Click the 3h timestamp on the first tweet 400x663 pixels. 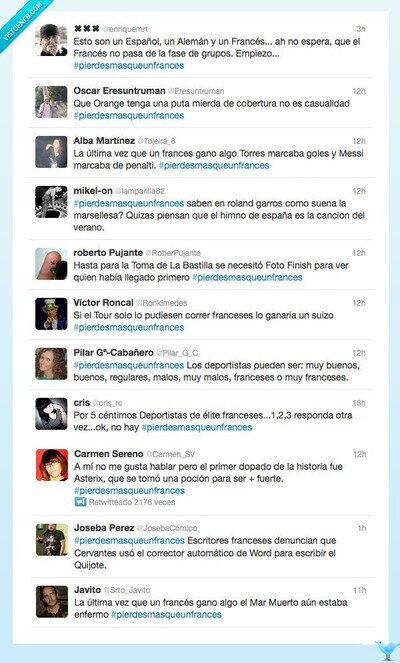(x=361, y=29)
